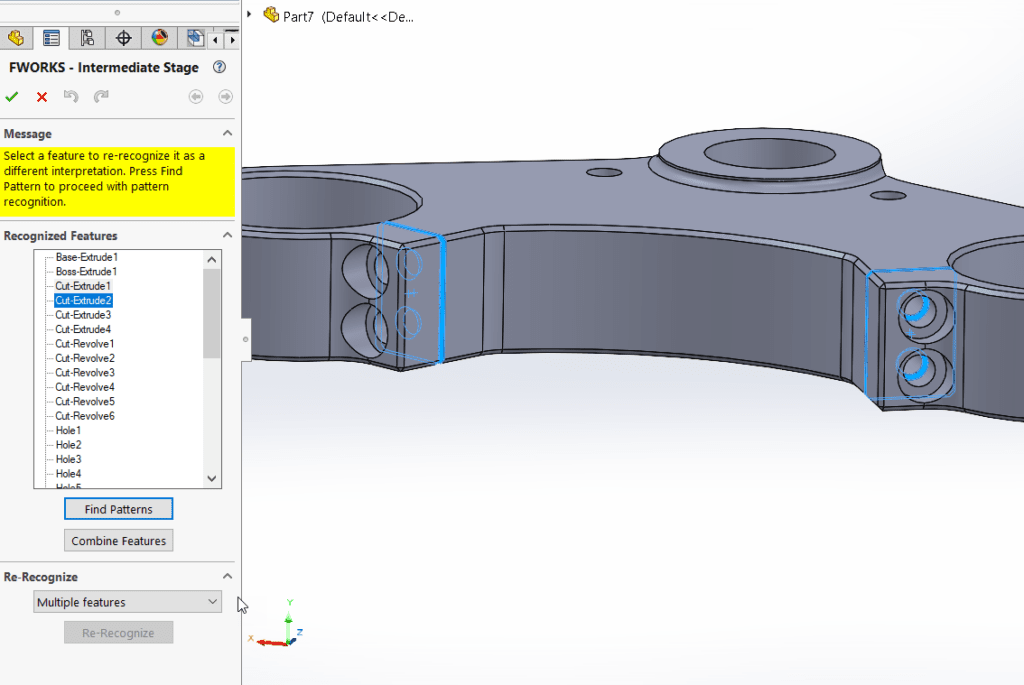Open the DisplayManager color ball tab
This screenshot has width=1024, height=685.
click(x=160, y=39)
